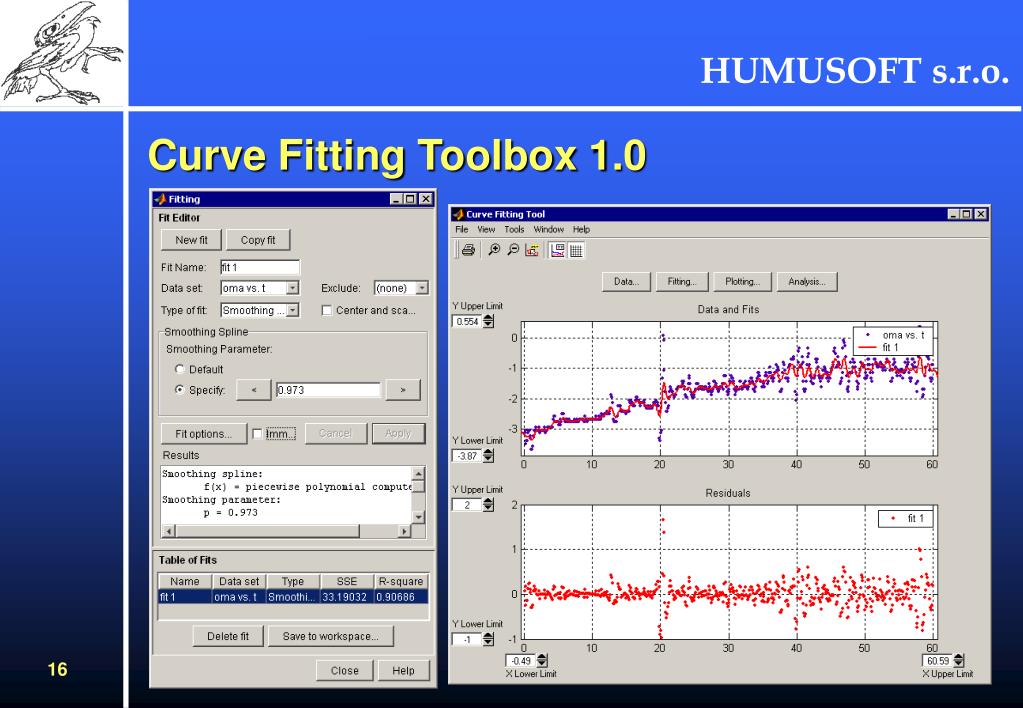Open the Tools menu
Screen dimensions: 1023x708
coord(514,230)
